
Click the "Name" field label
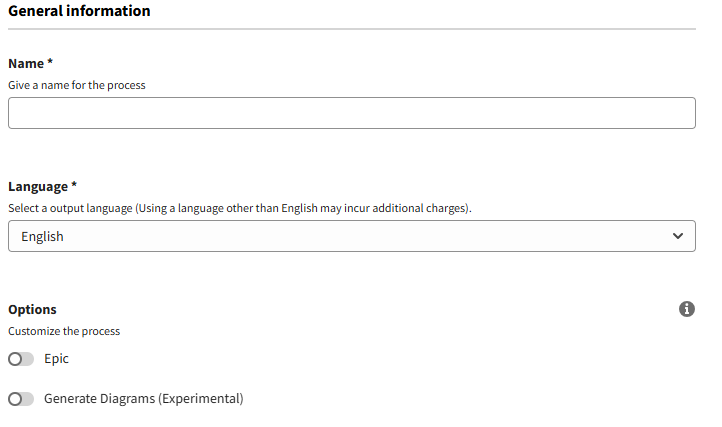click(25, 63)
